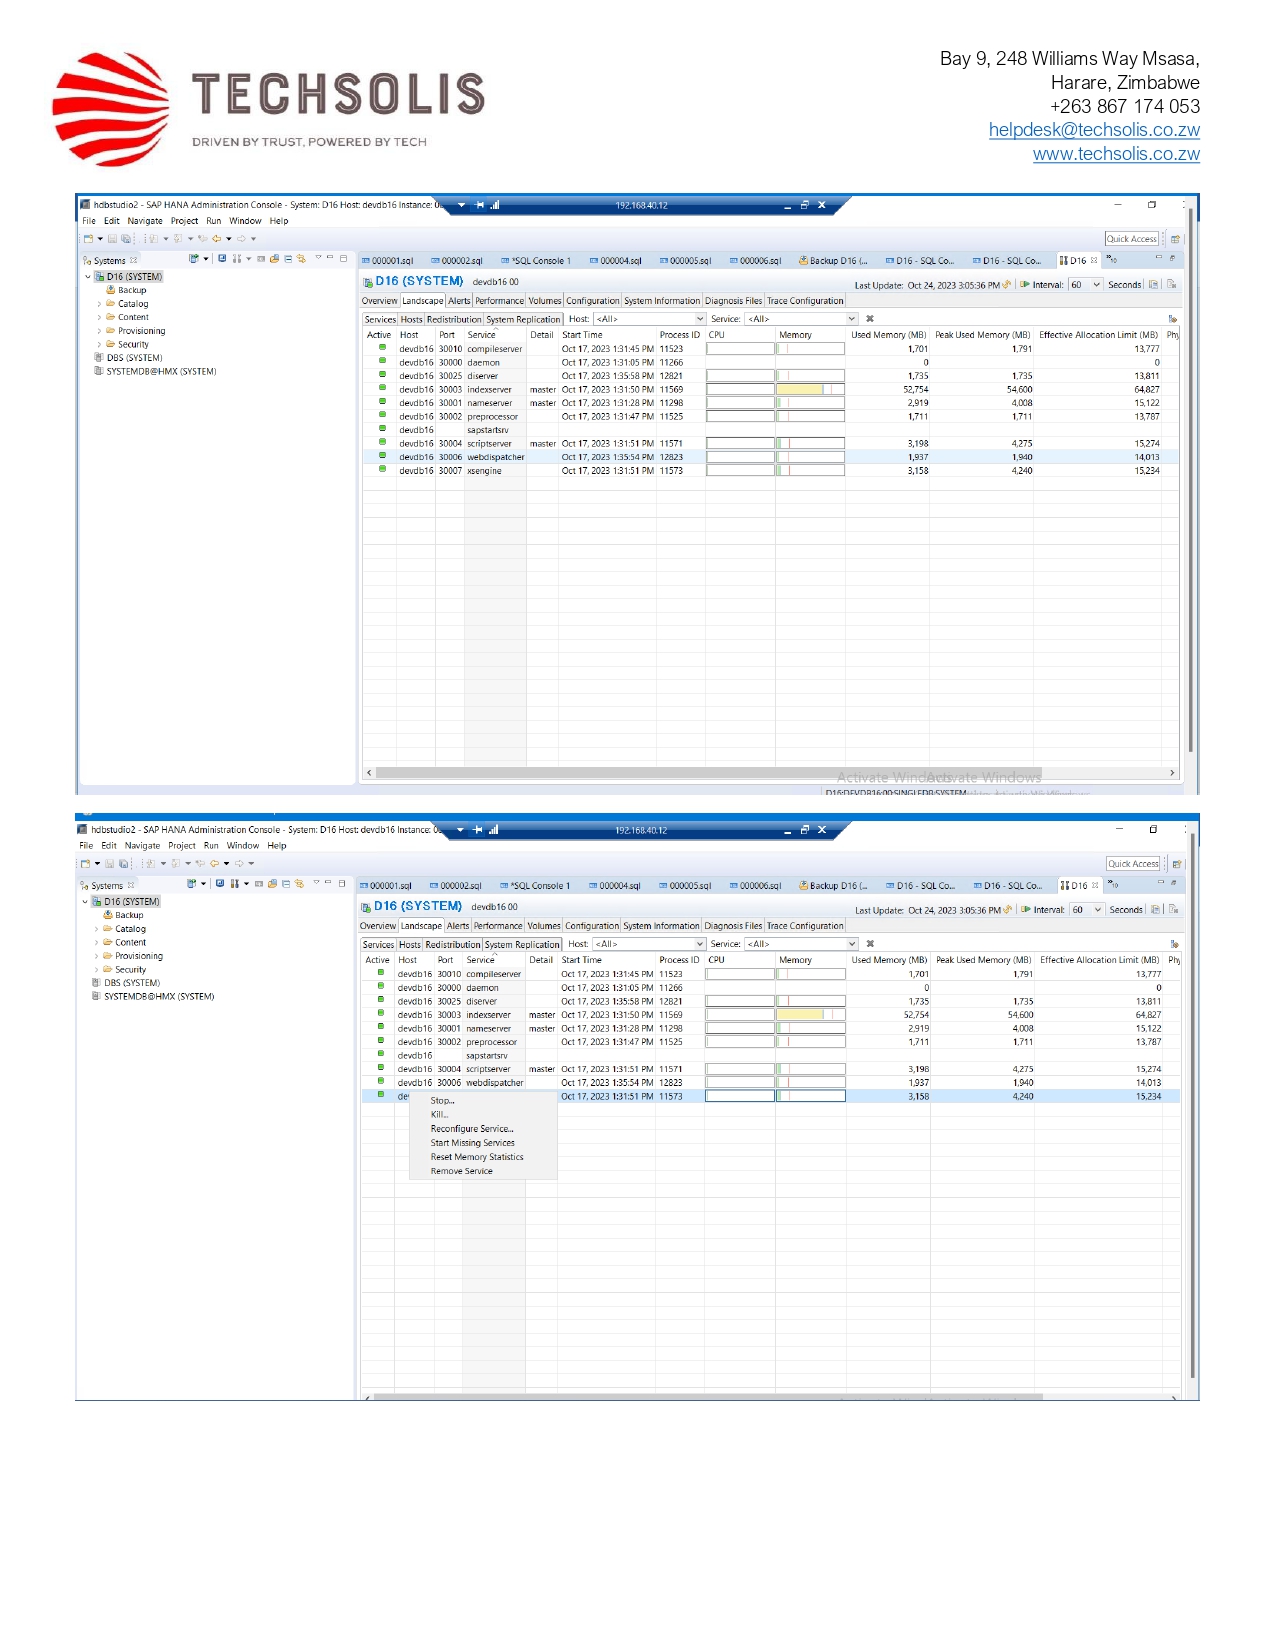
Task: Open the Service filter dropdown in lower screenshot
Action: coord(852,944)
